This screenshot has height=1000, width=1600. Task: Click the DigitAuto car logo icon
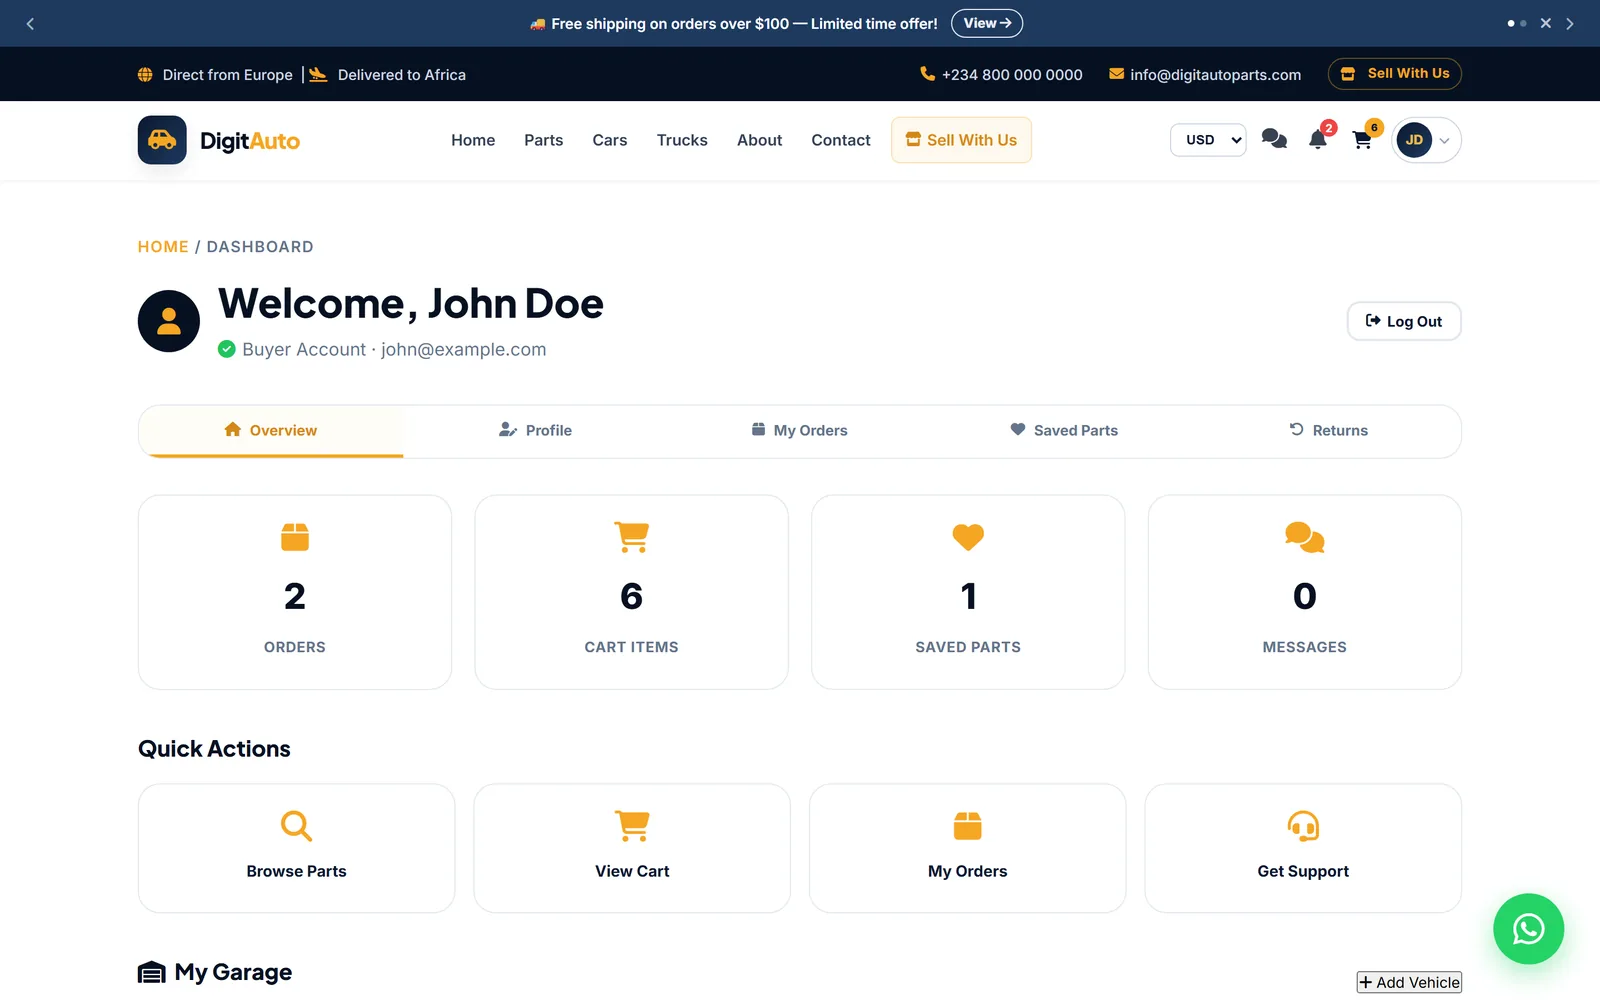(162, 140)
